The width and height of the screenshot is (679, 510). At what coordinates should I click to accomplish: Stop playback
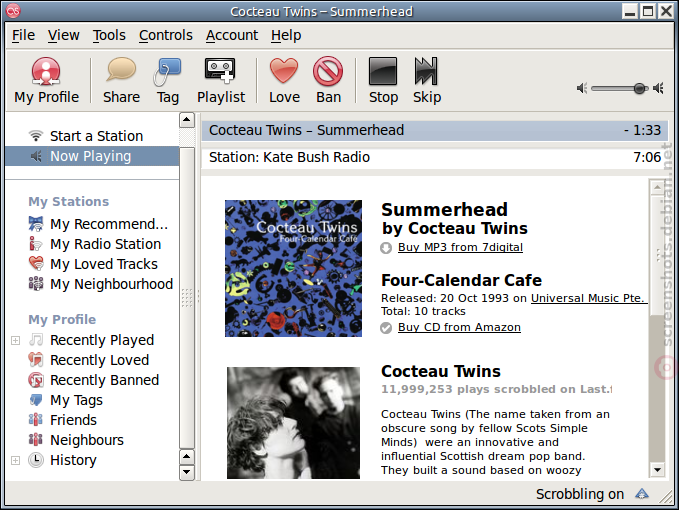(x=383, y=80)
